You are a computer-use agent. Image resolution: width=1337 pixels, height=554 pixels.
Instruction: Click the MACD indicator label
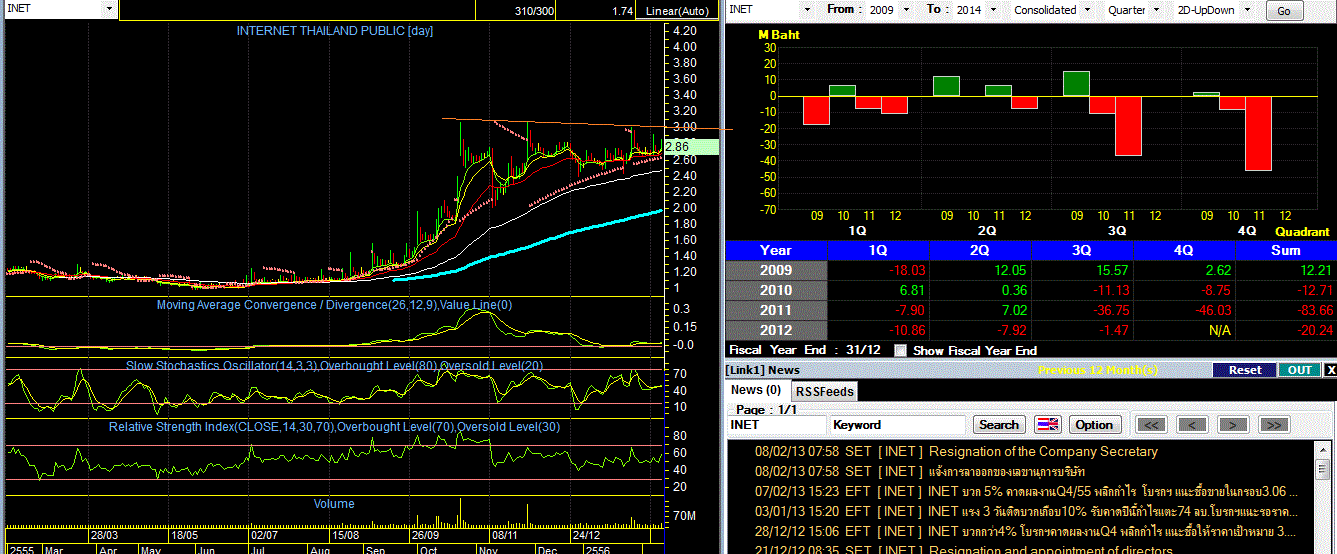pos(335,304)
